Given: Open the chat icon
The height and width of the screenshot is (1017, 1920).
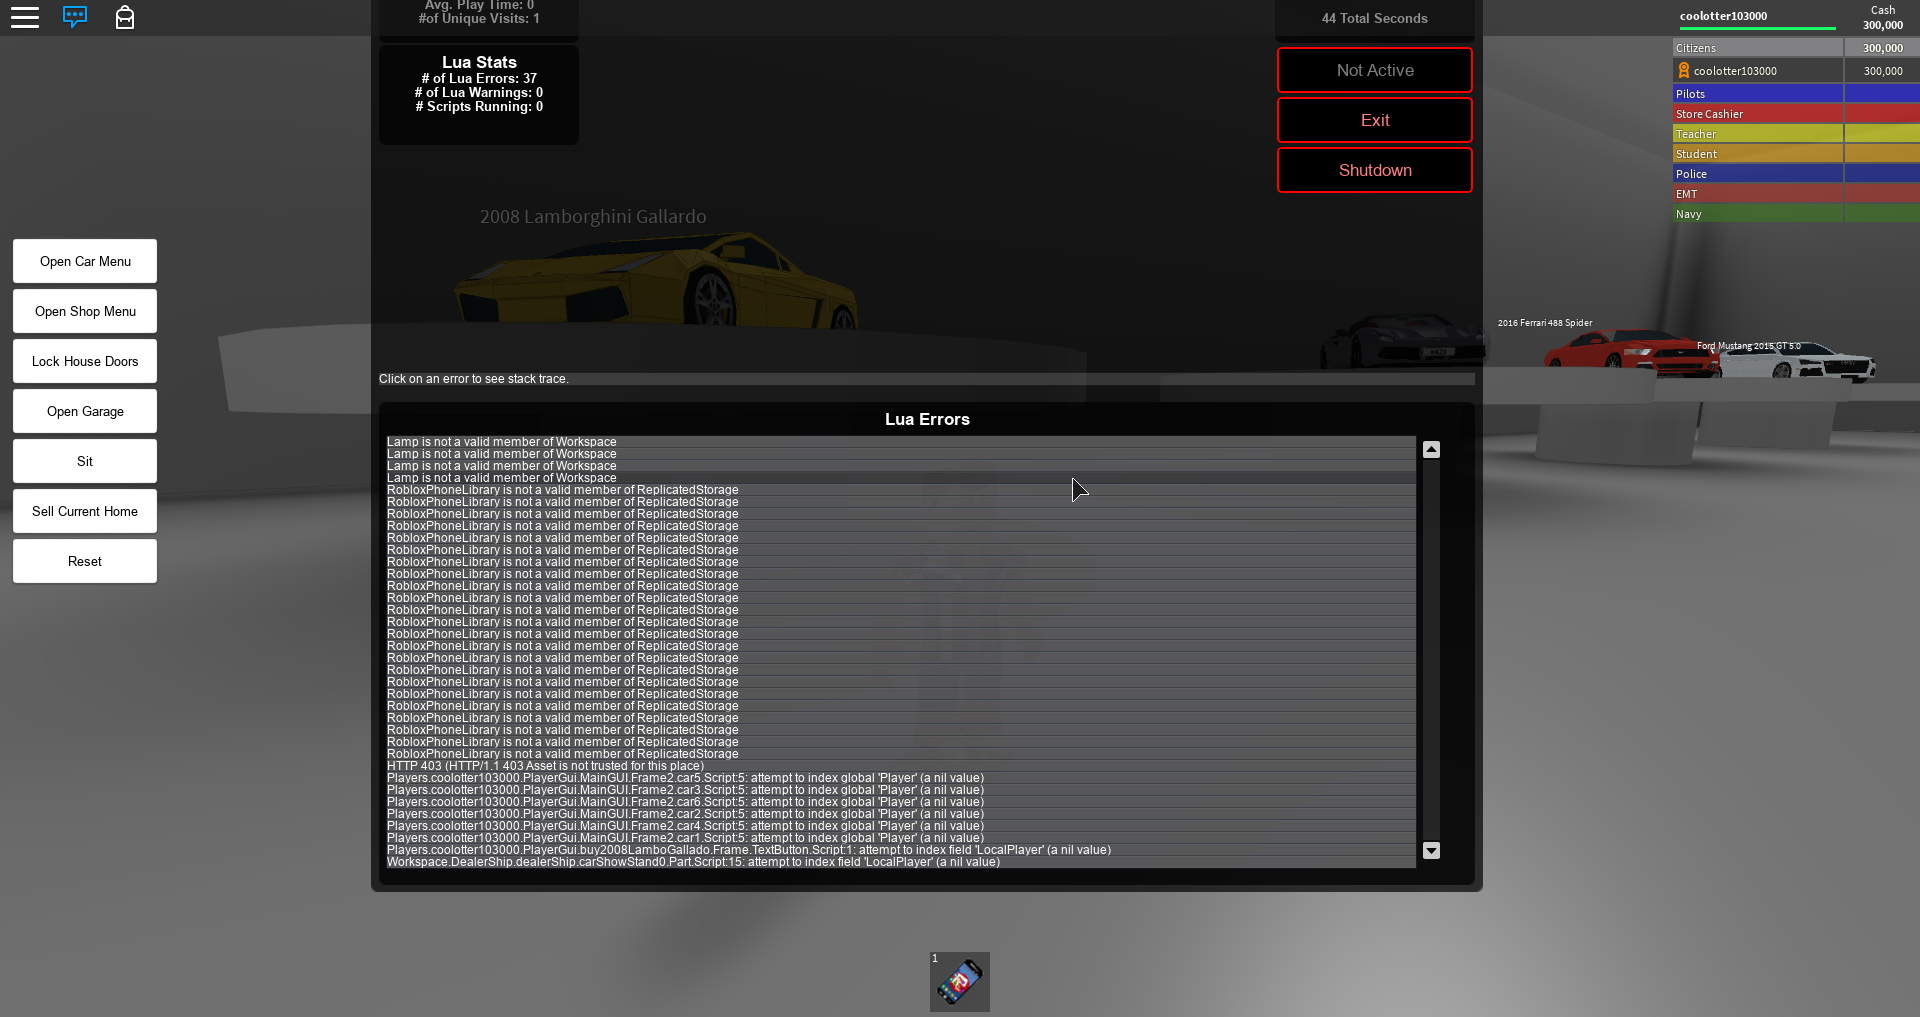Looking at the screenshot, I should tap(75, 17).
